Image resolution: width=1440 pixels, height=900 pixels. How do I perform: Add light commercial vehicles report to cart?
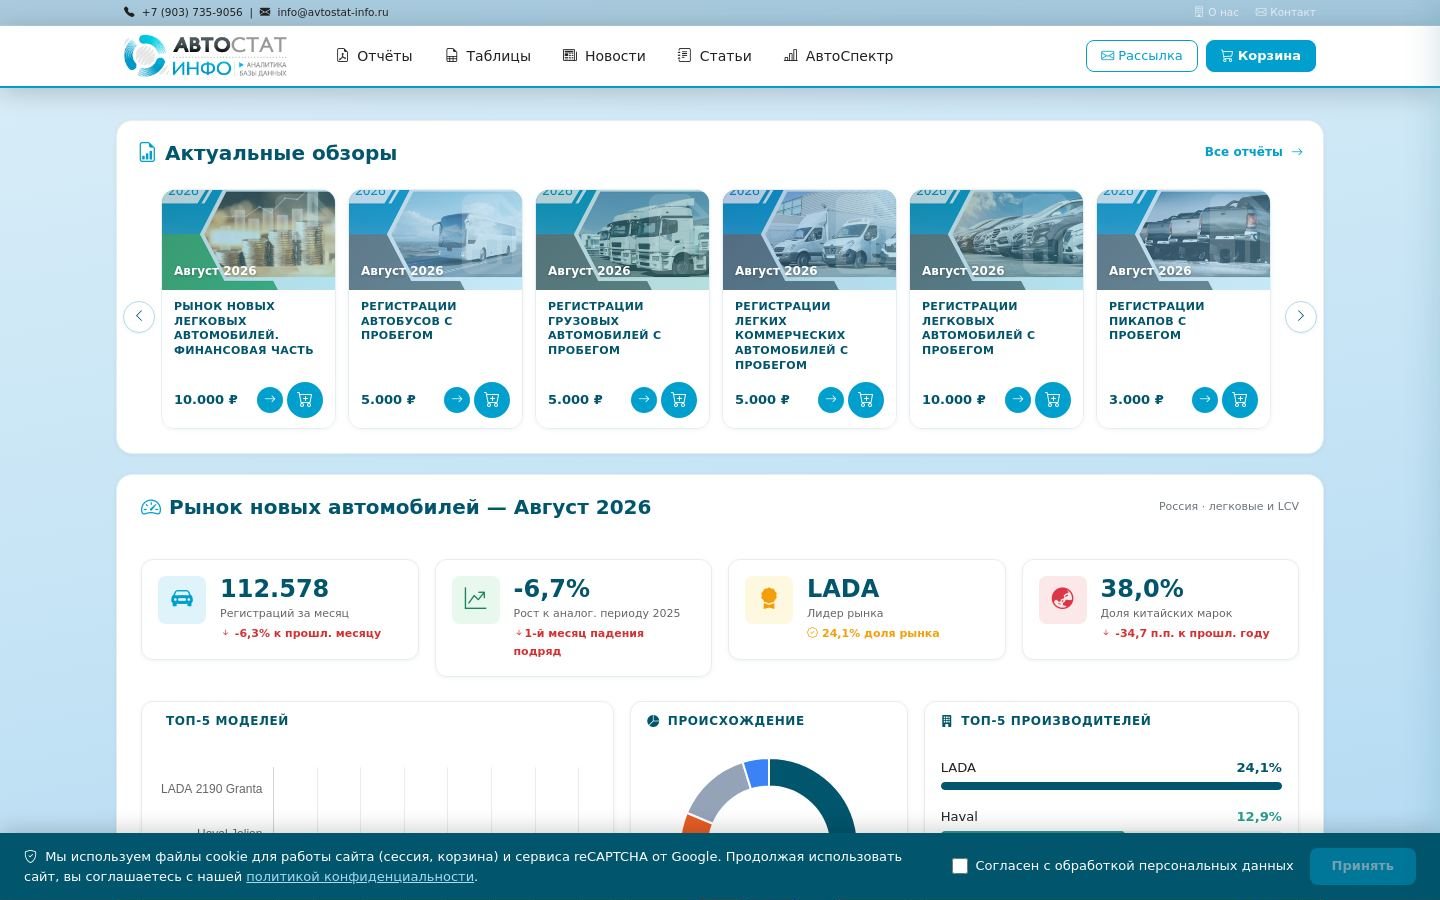pyautogui.click(x=866, y=400)
